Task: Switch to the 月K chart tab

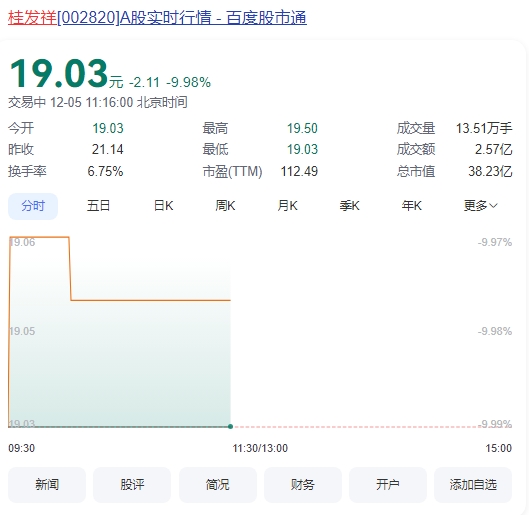Action: (287, 206)
